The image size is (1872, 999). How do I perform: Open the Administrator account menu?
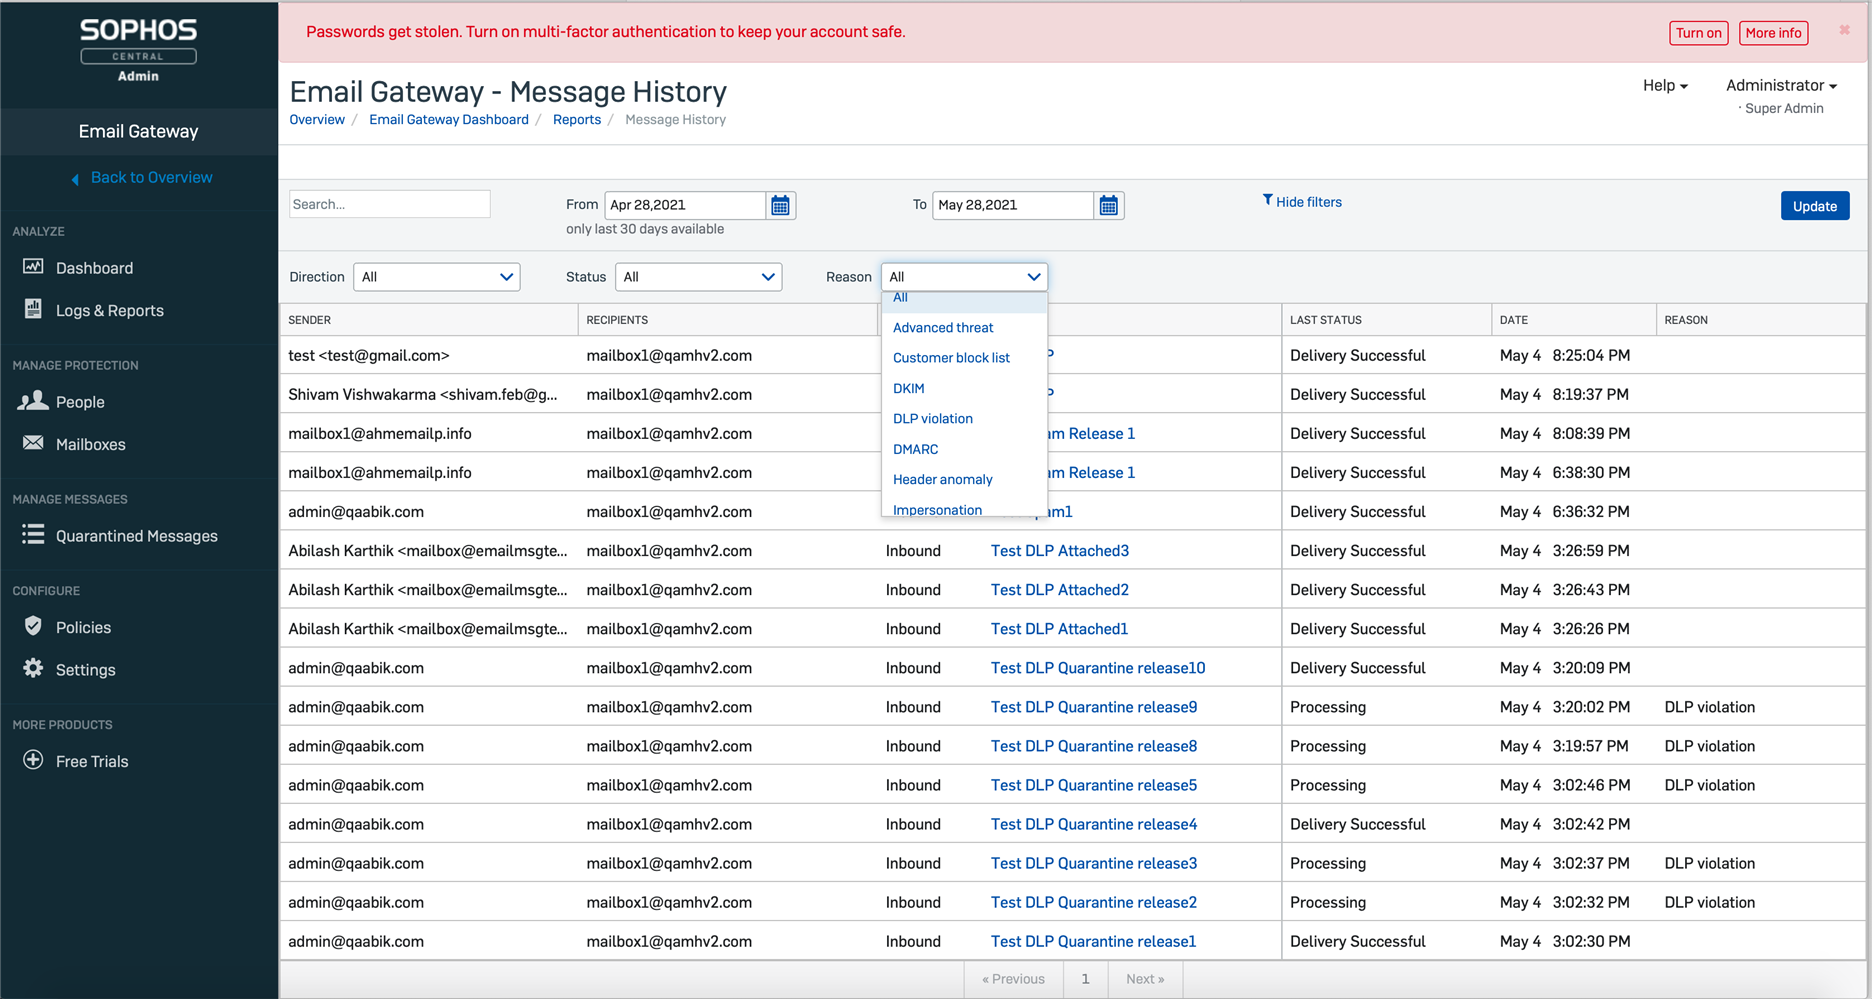click(1781, 85)
